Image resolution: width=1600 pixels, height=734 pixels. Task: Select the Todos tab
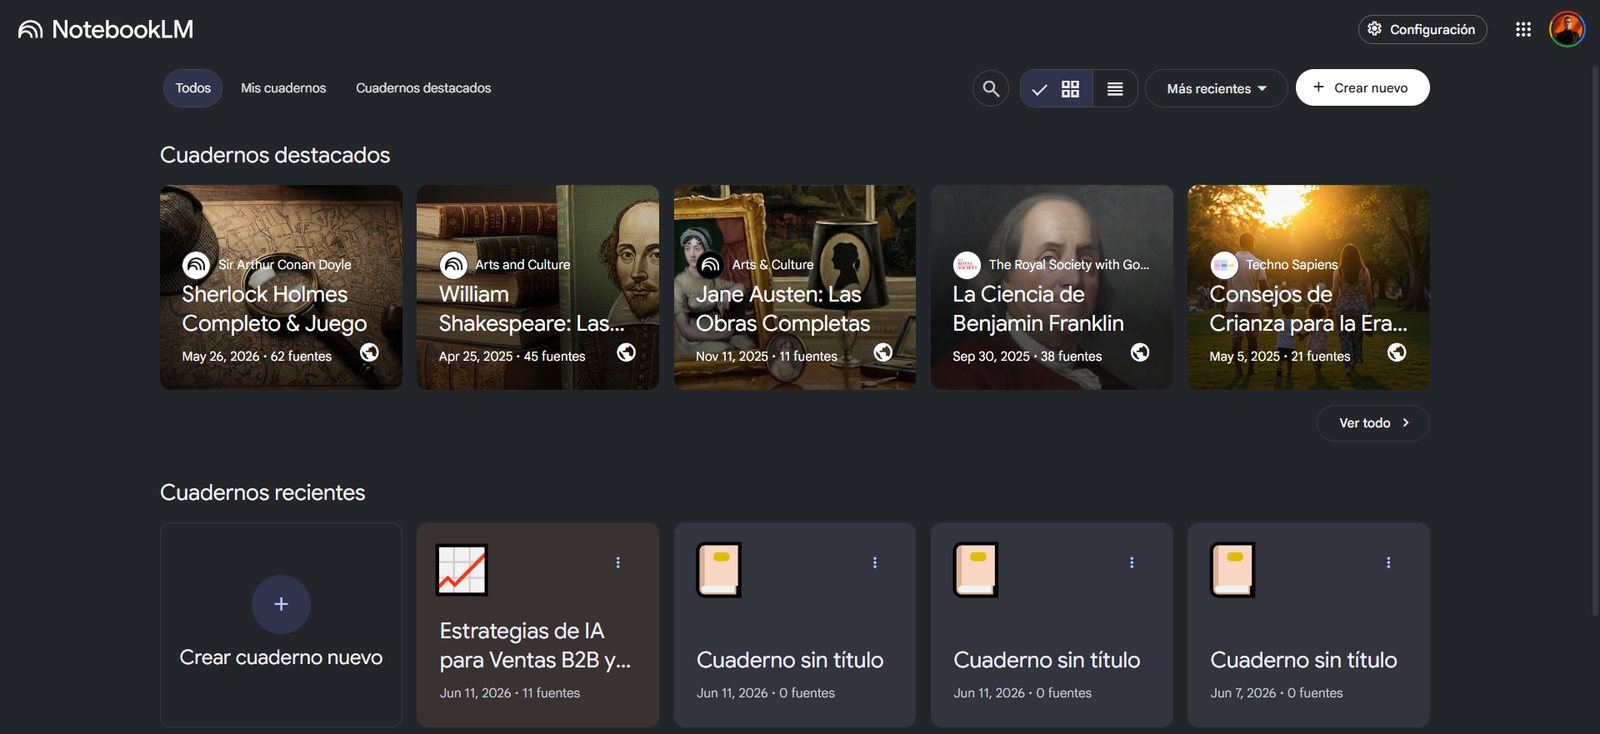(193, 88)
